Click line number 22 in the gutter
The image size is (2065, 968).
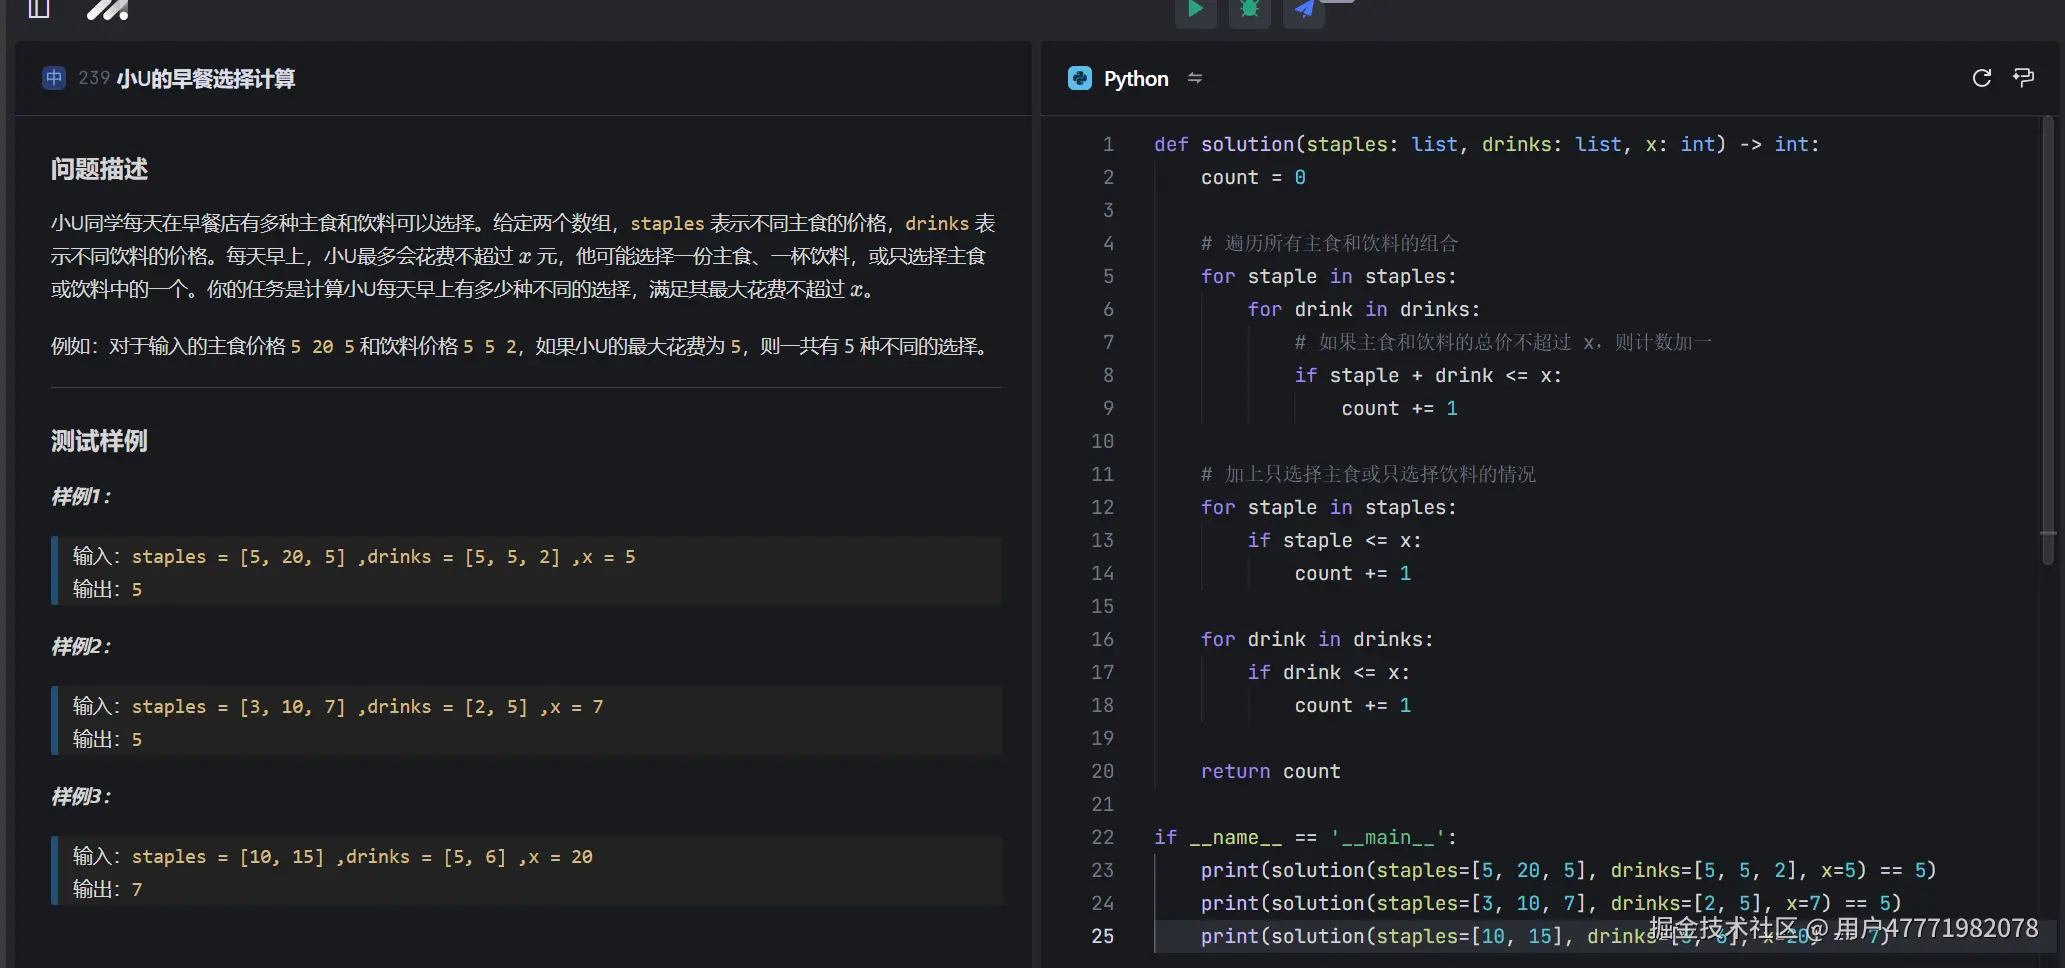pos(1102,837)
